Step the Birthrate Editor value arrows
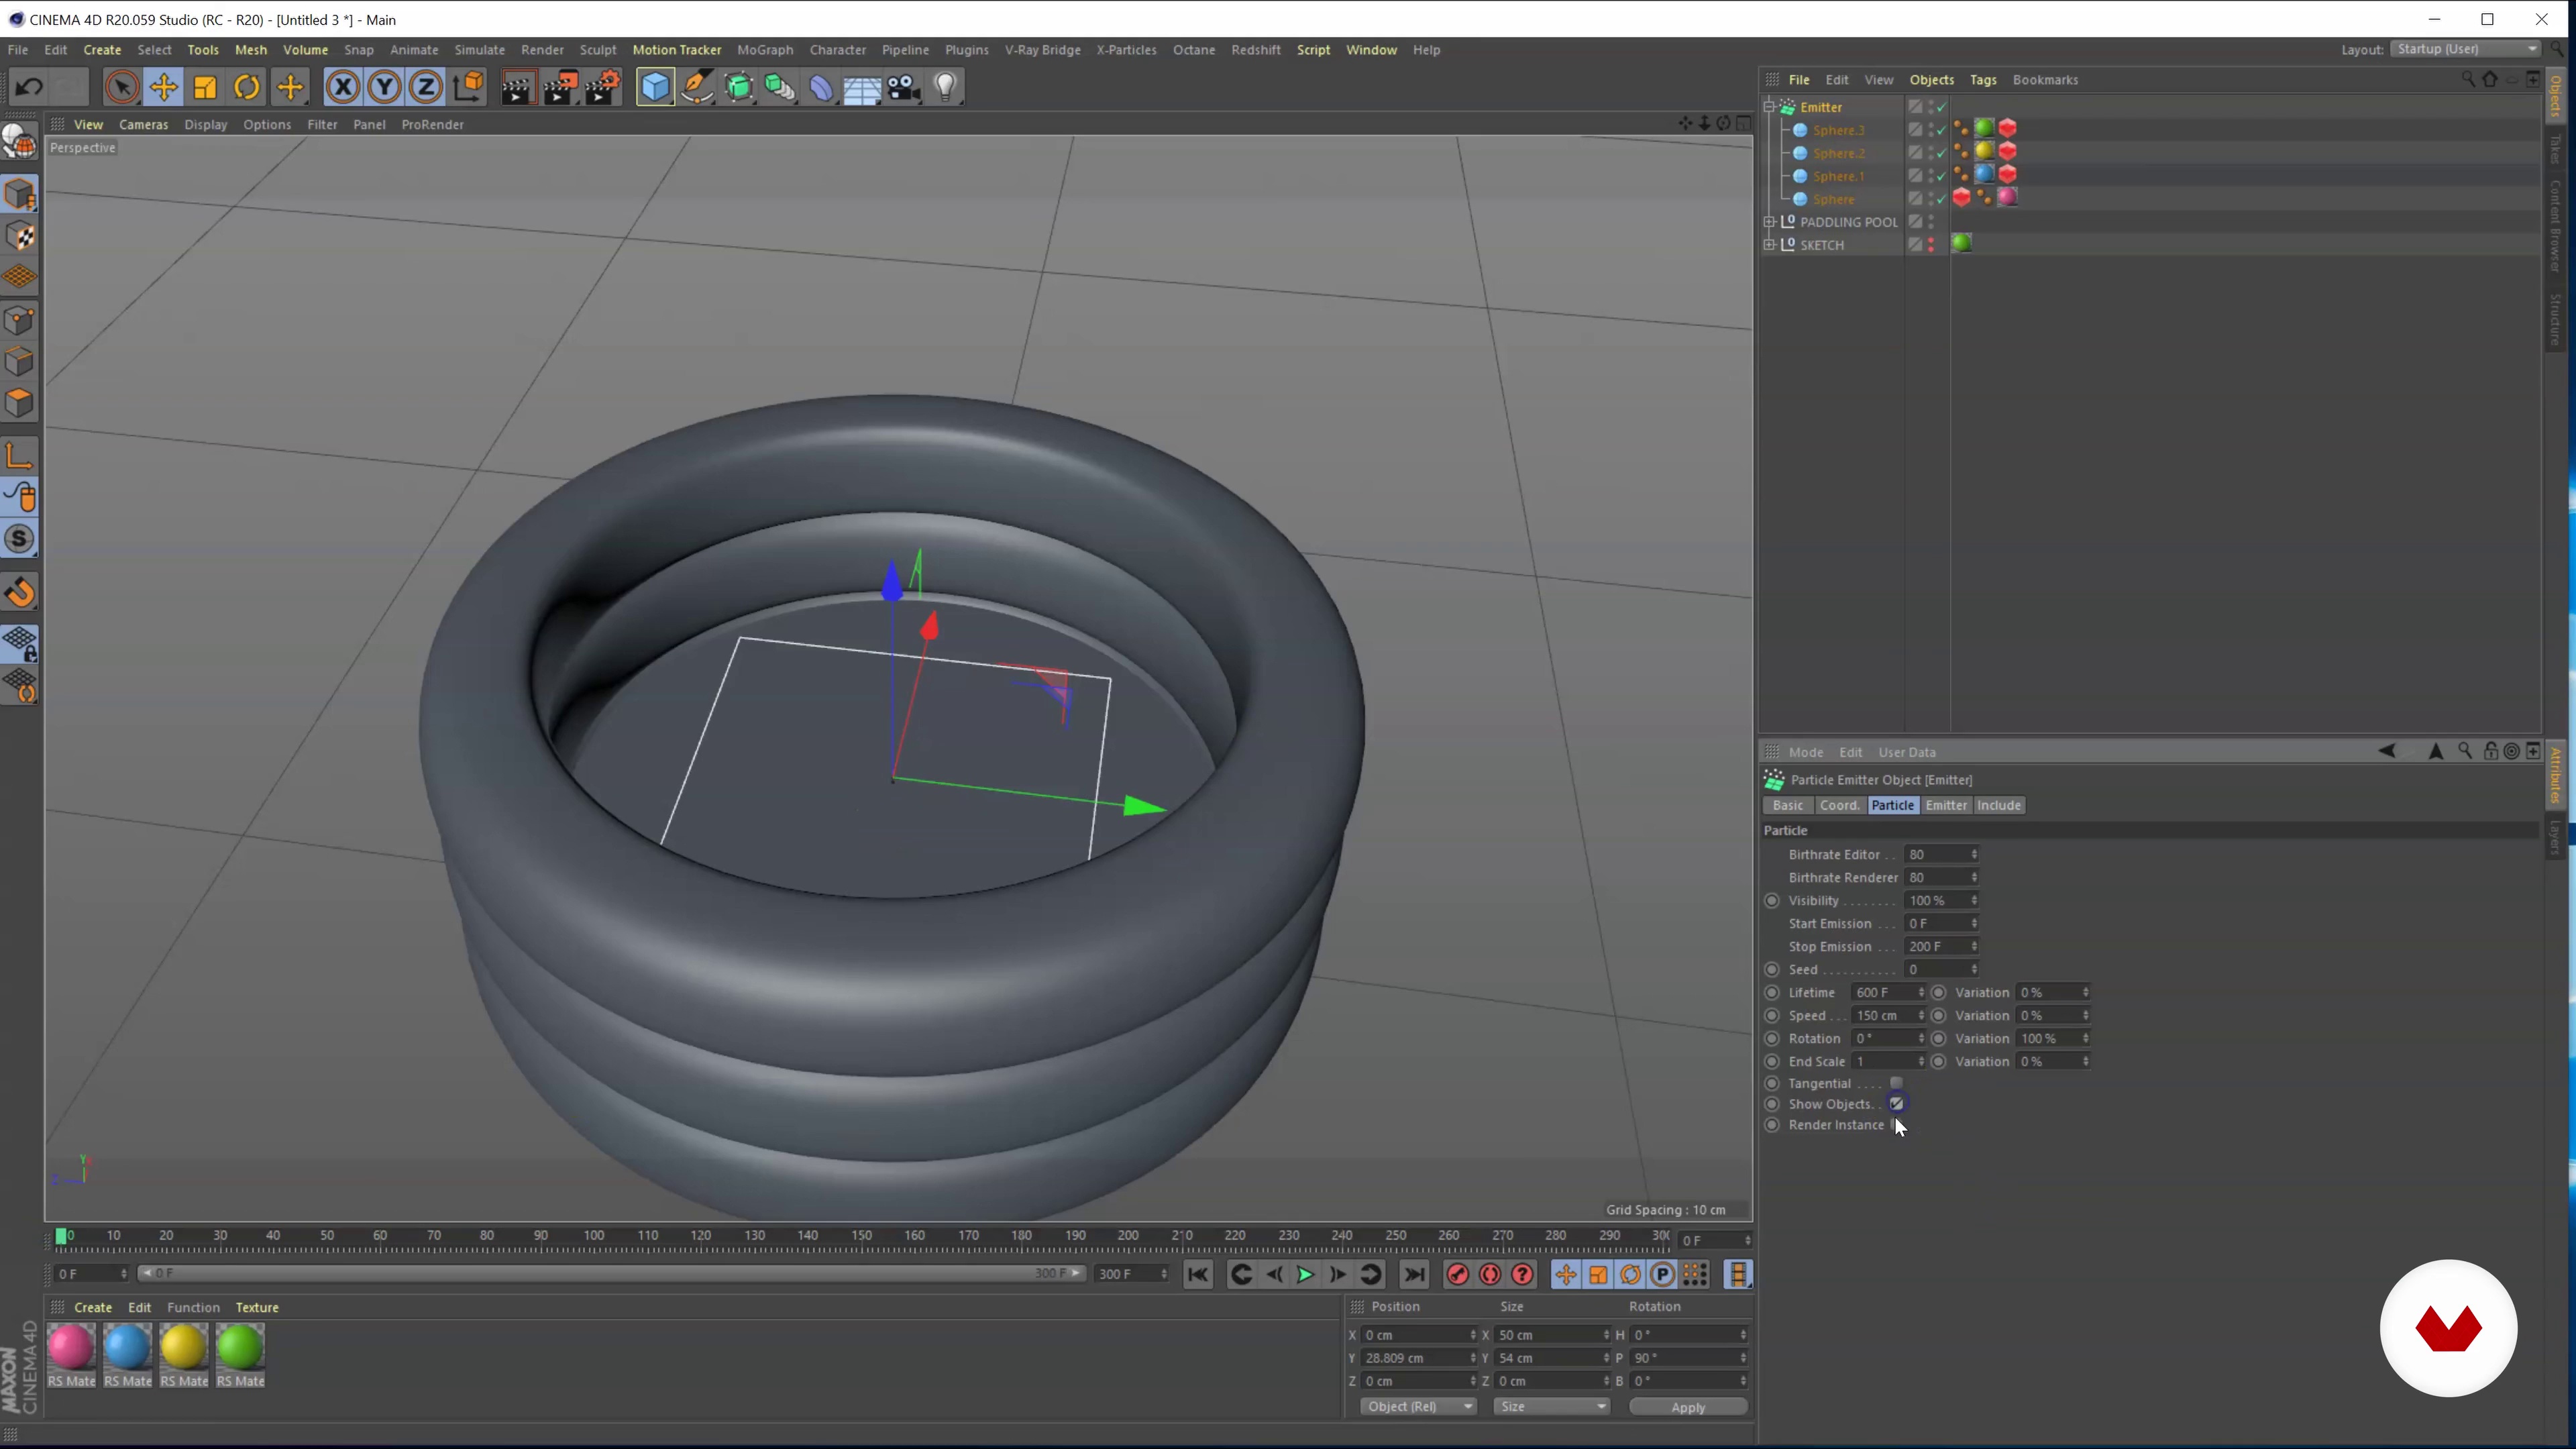The image size is (2576, 1449). tap(1974, 854)
